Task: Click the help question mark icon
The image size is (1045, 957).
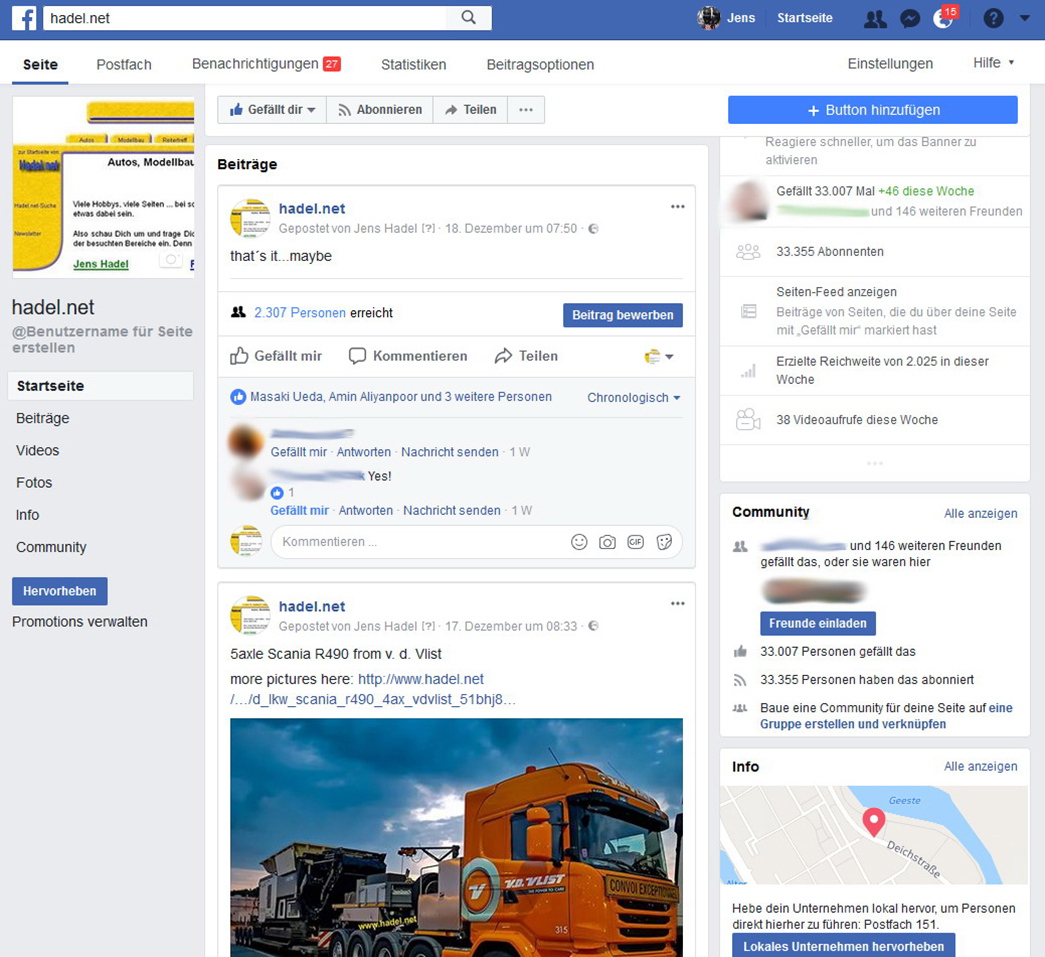Action: coord(993,18)
